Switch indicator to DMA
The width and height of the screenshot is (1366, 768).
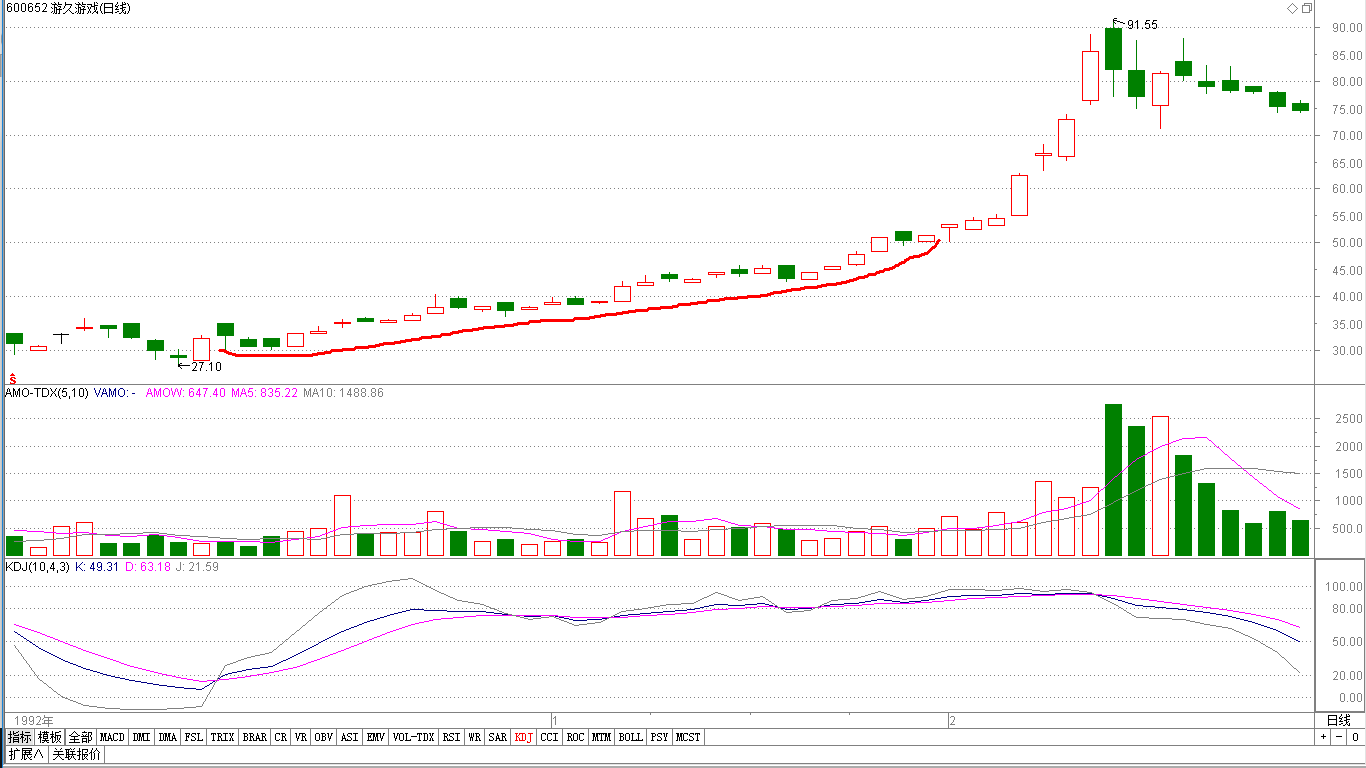coord(168,737)
